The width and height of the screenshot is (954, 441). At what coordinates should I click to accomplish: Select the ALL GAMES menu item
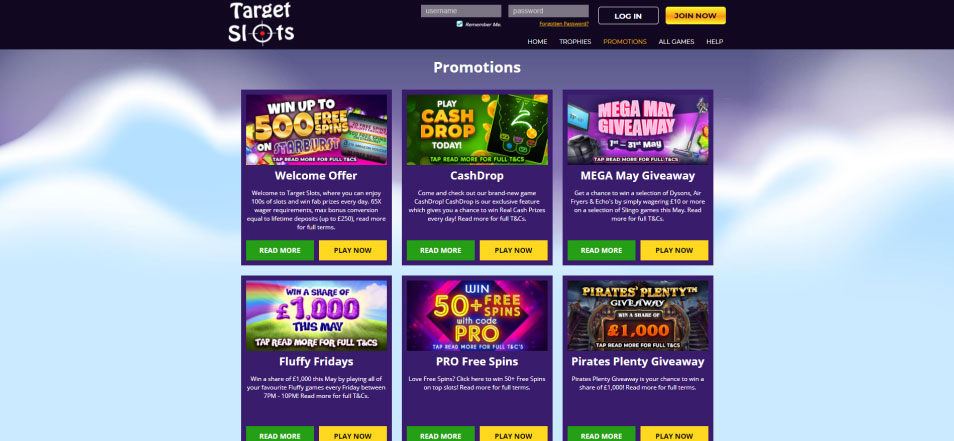tap(676, 42)
